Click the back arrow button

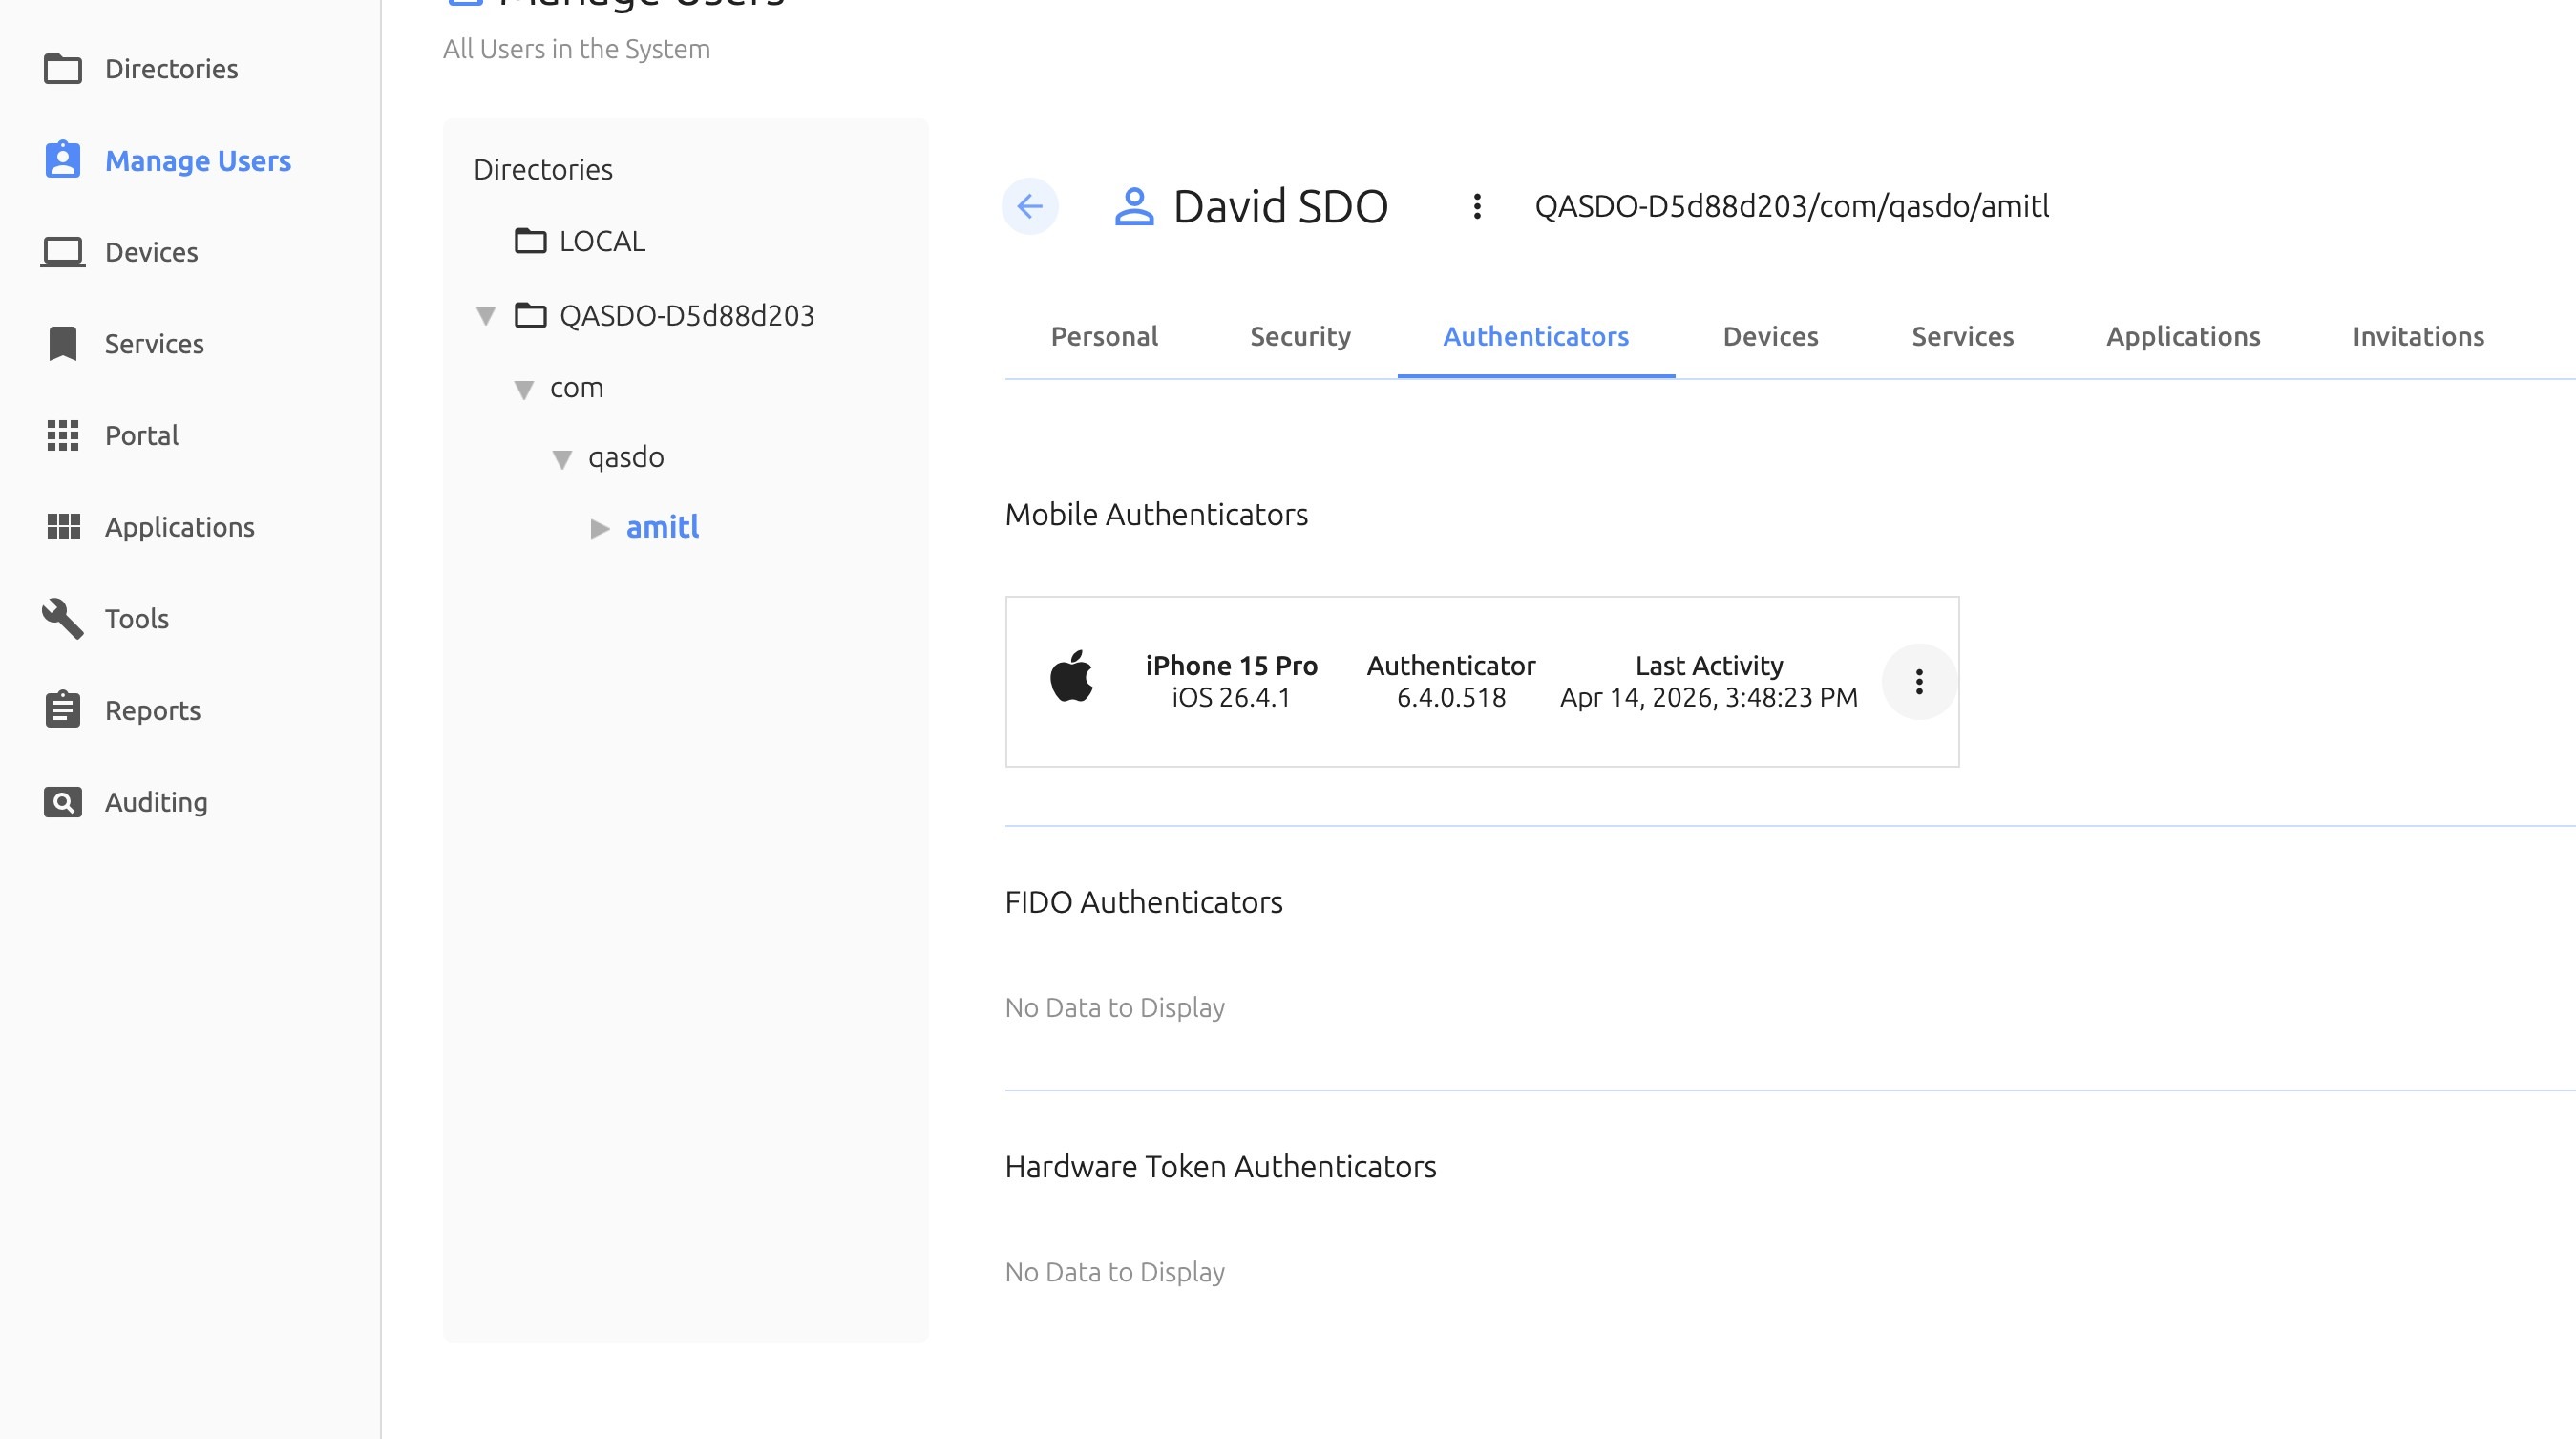click(1029, 206)
